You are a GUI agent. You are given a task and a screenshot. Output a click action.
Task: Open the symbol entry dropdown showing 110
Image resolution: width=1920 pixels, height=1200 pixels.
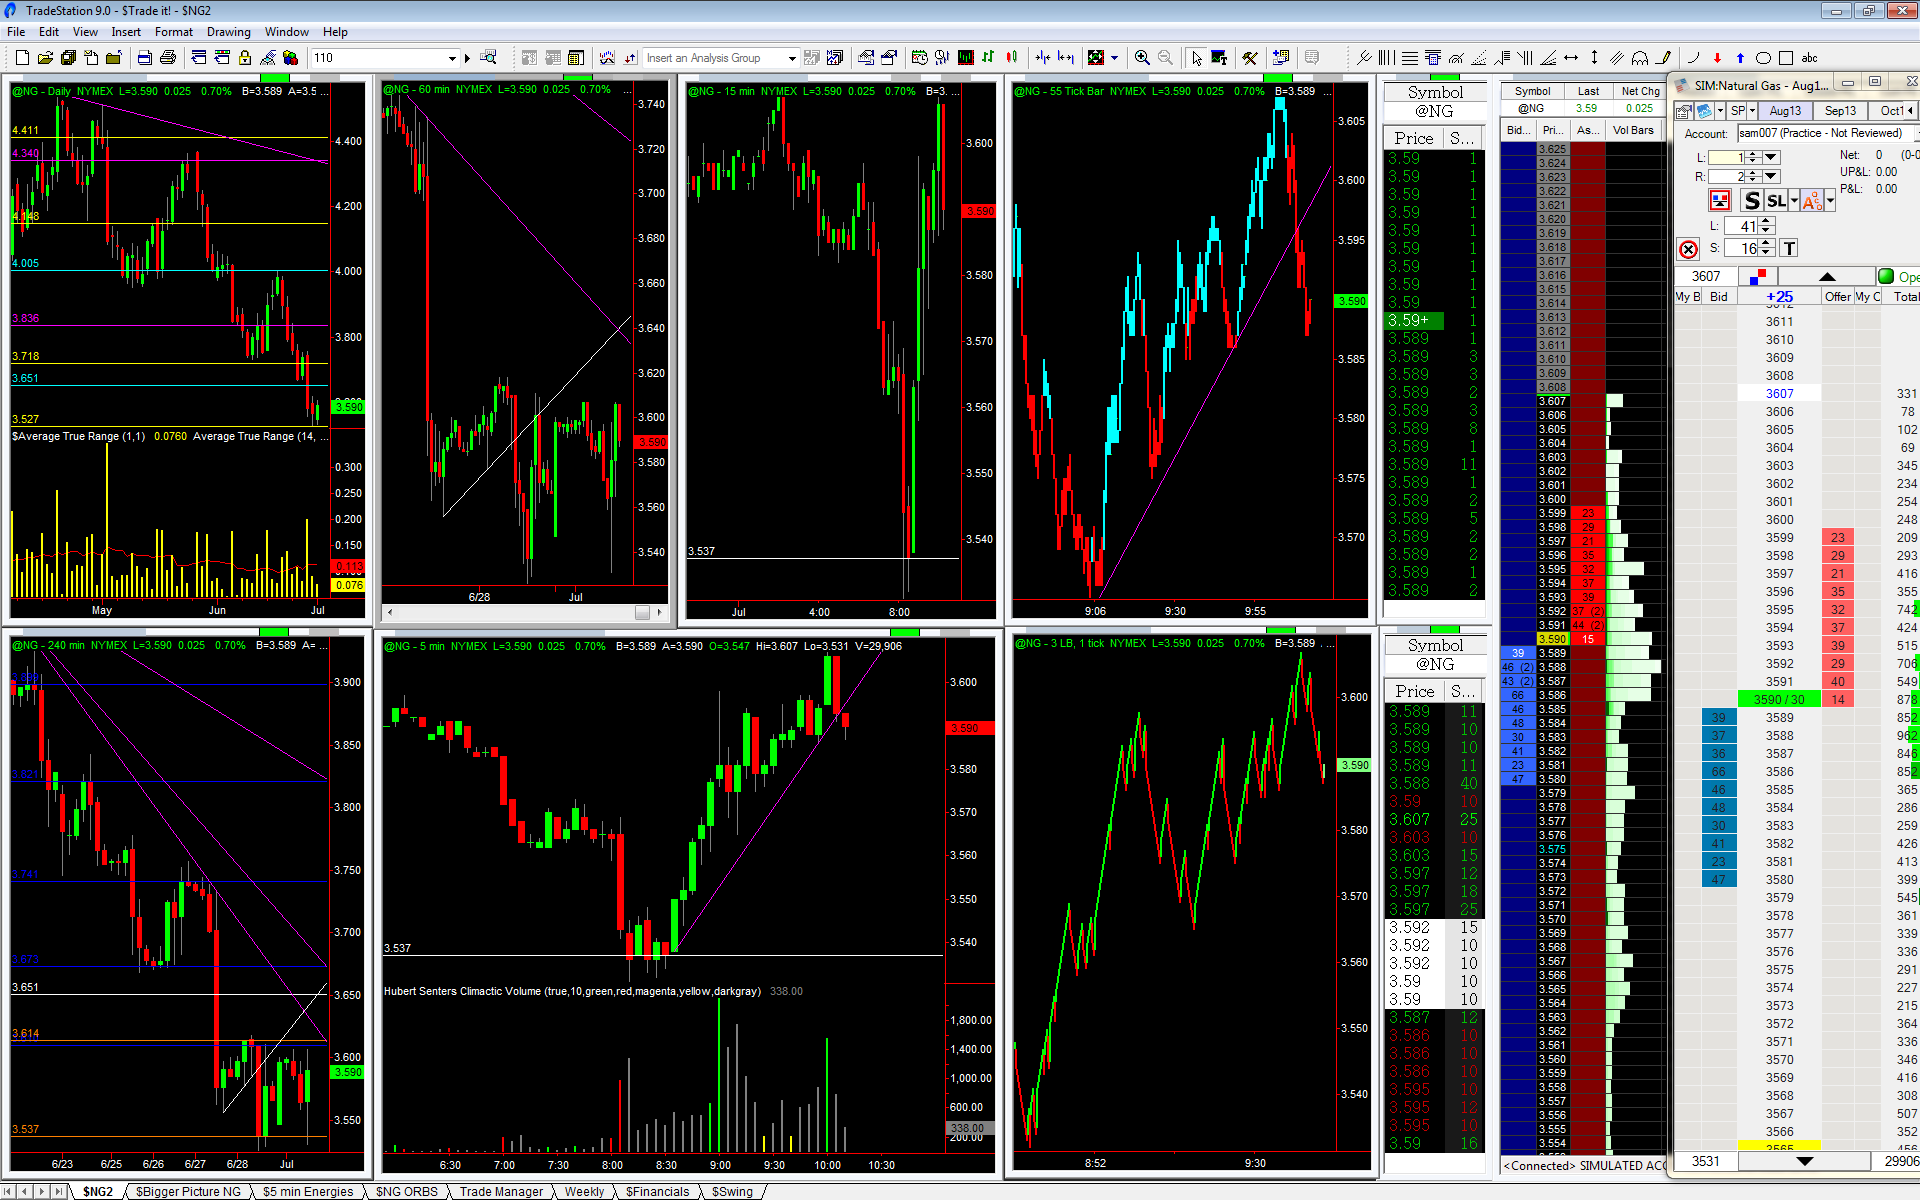tap(451, 58)
